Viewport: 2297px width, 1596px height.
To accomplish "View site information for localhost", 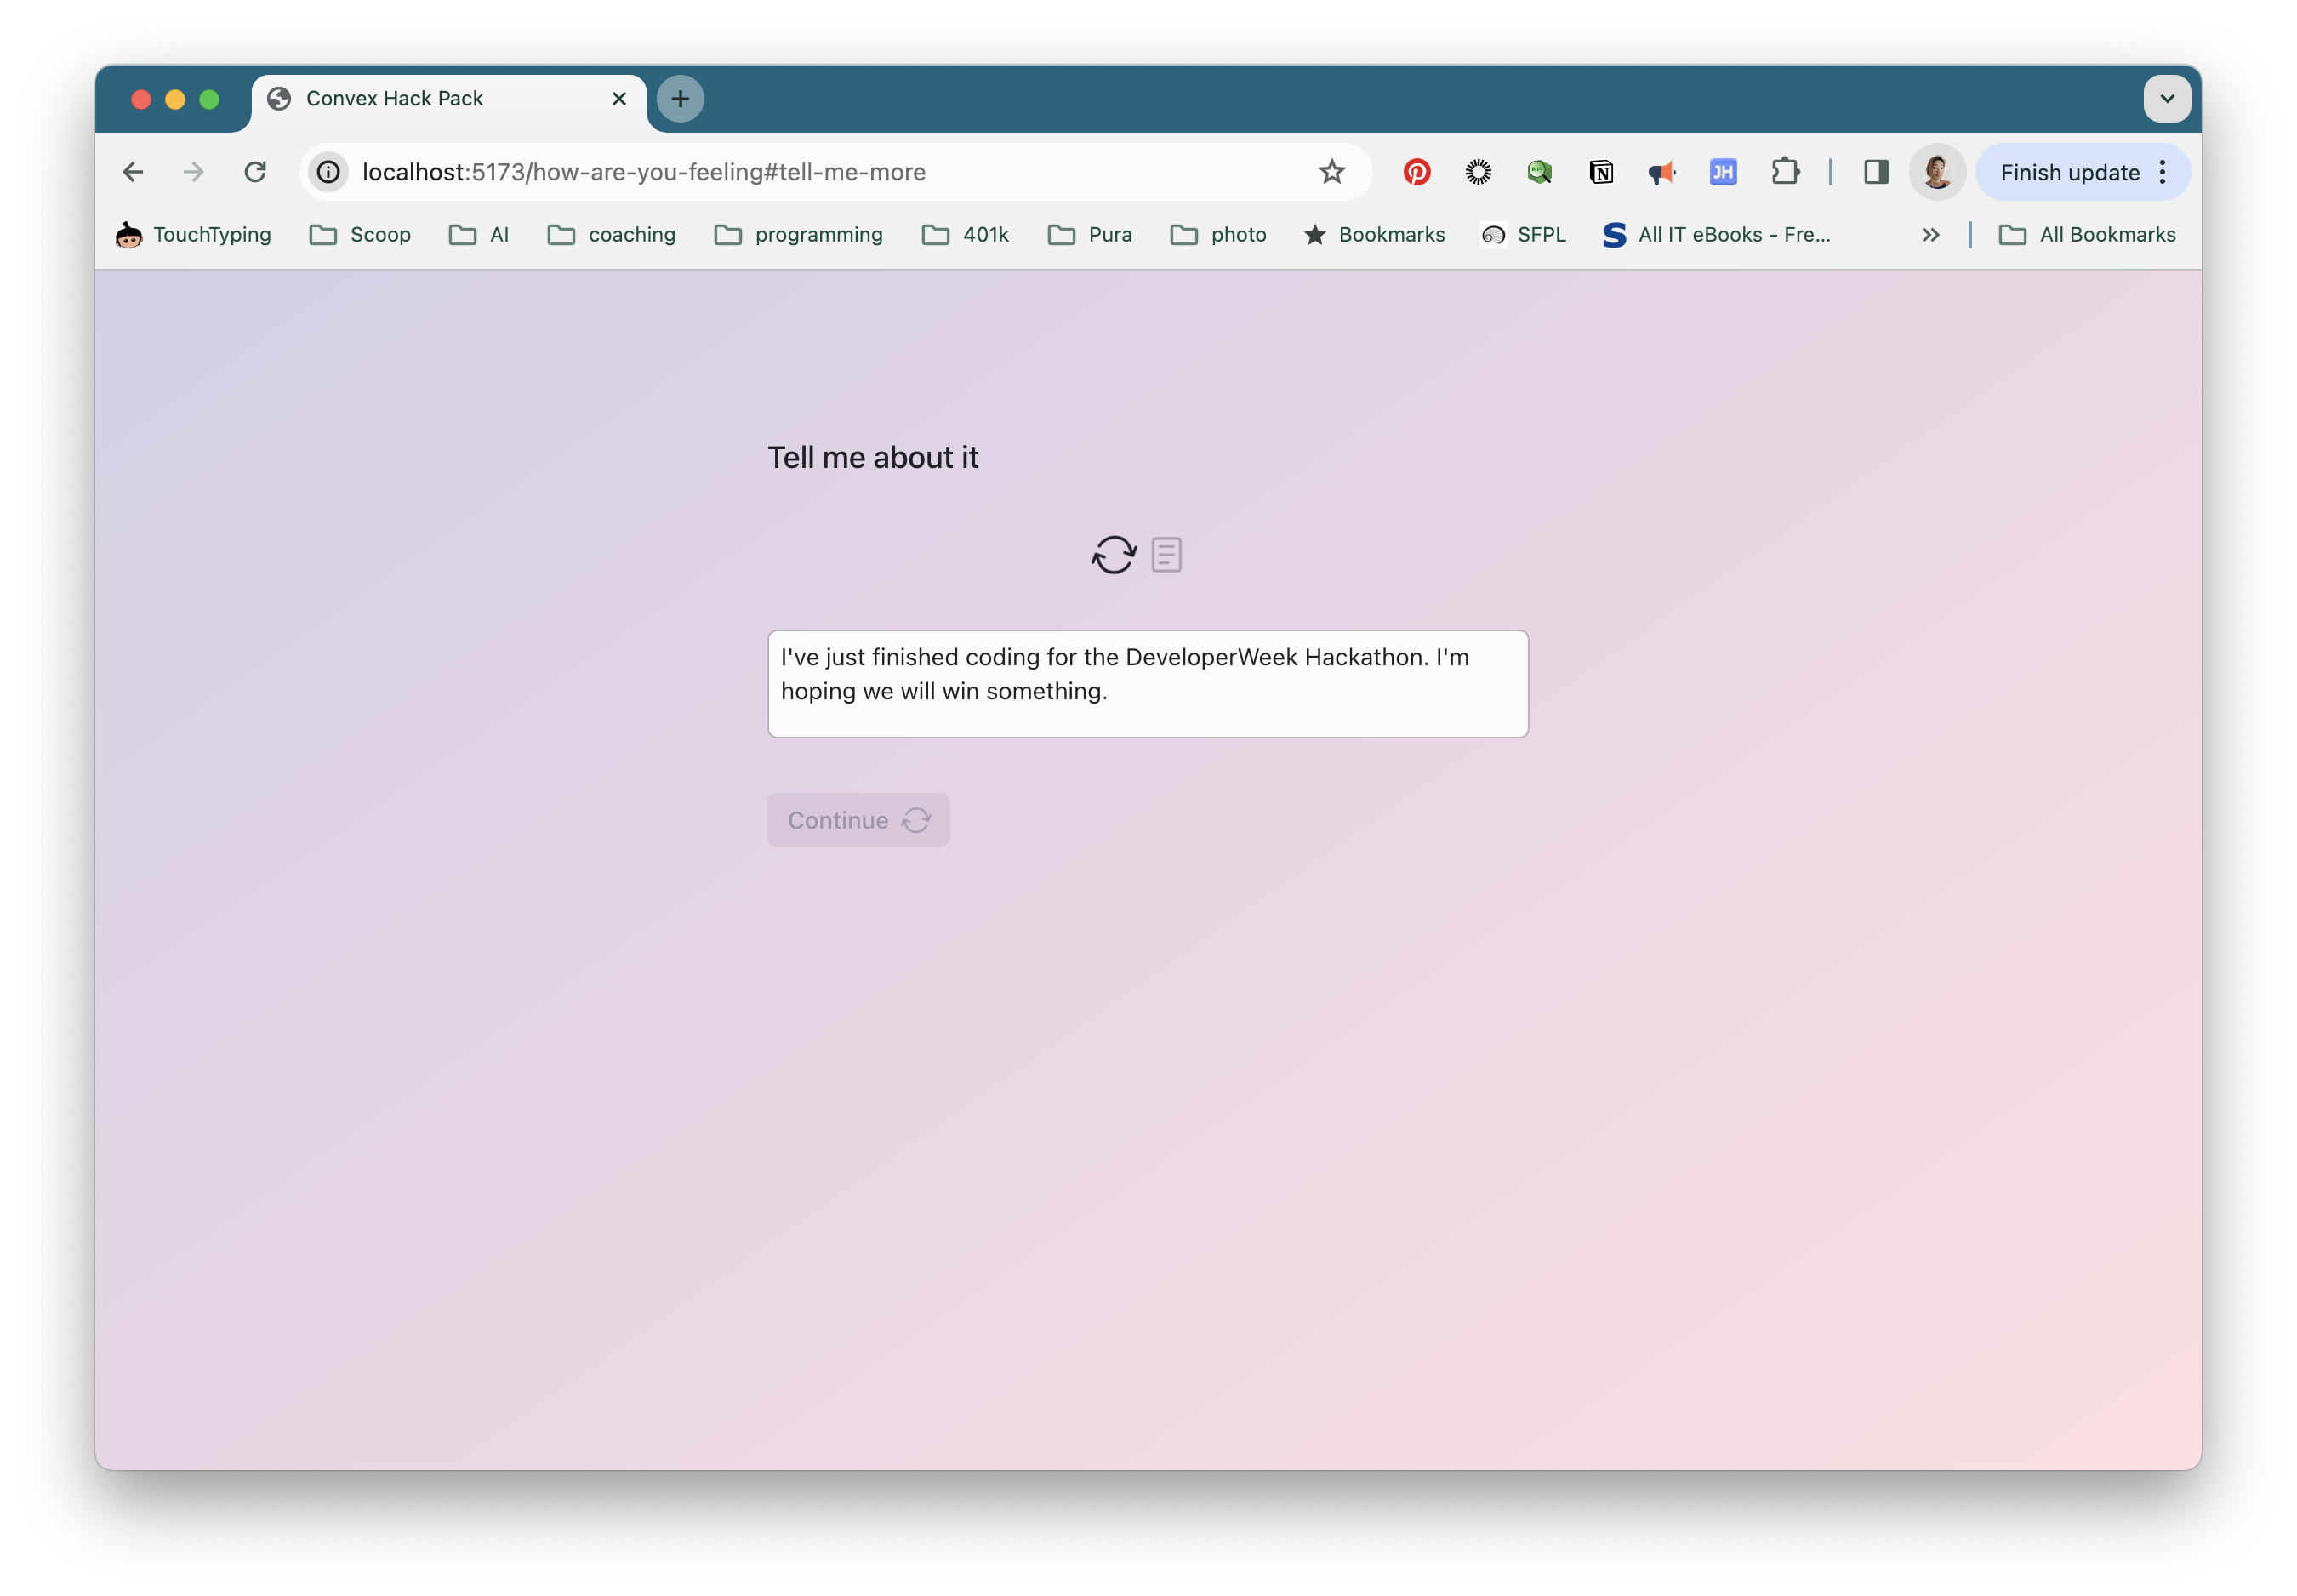I will pos(328,172).
